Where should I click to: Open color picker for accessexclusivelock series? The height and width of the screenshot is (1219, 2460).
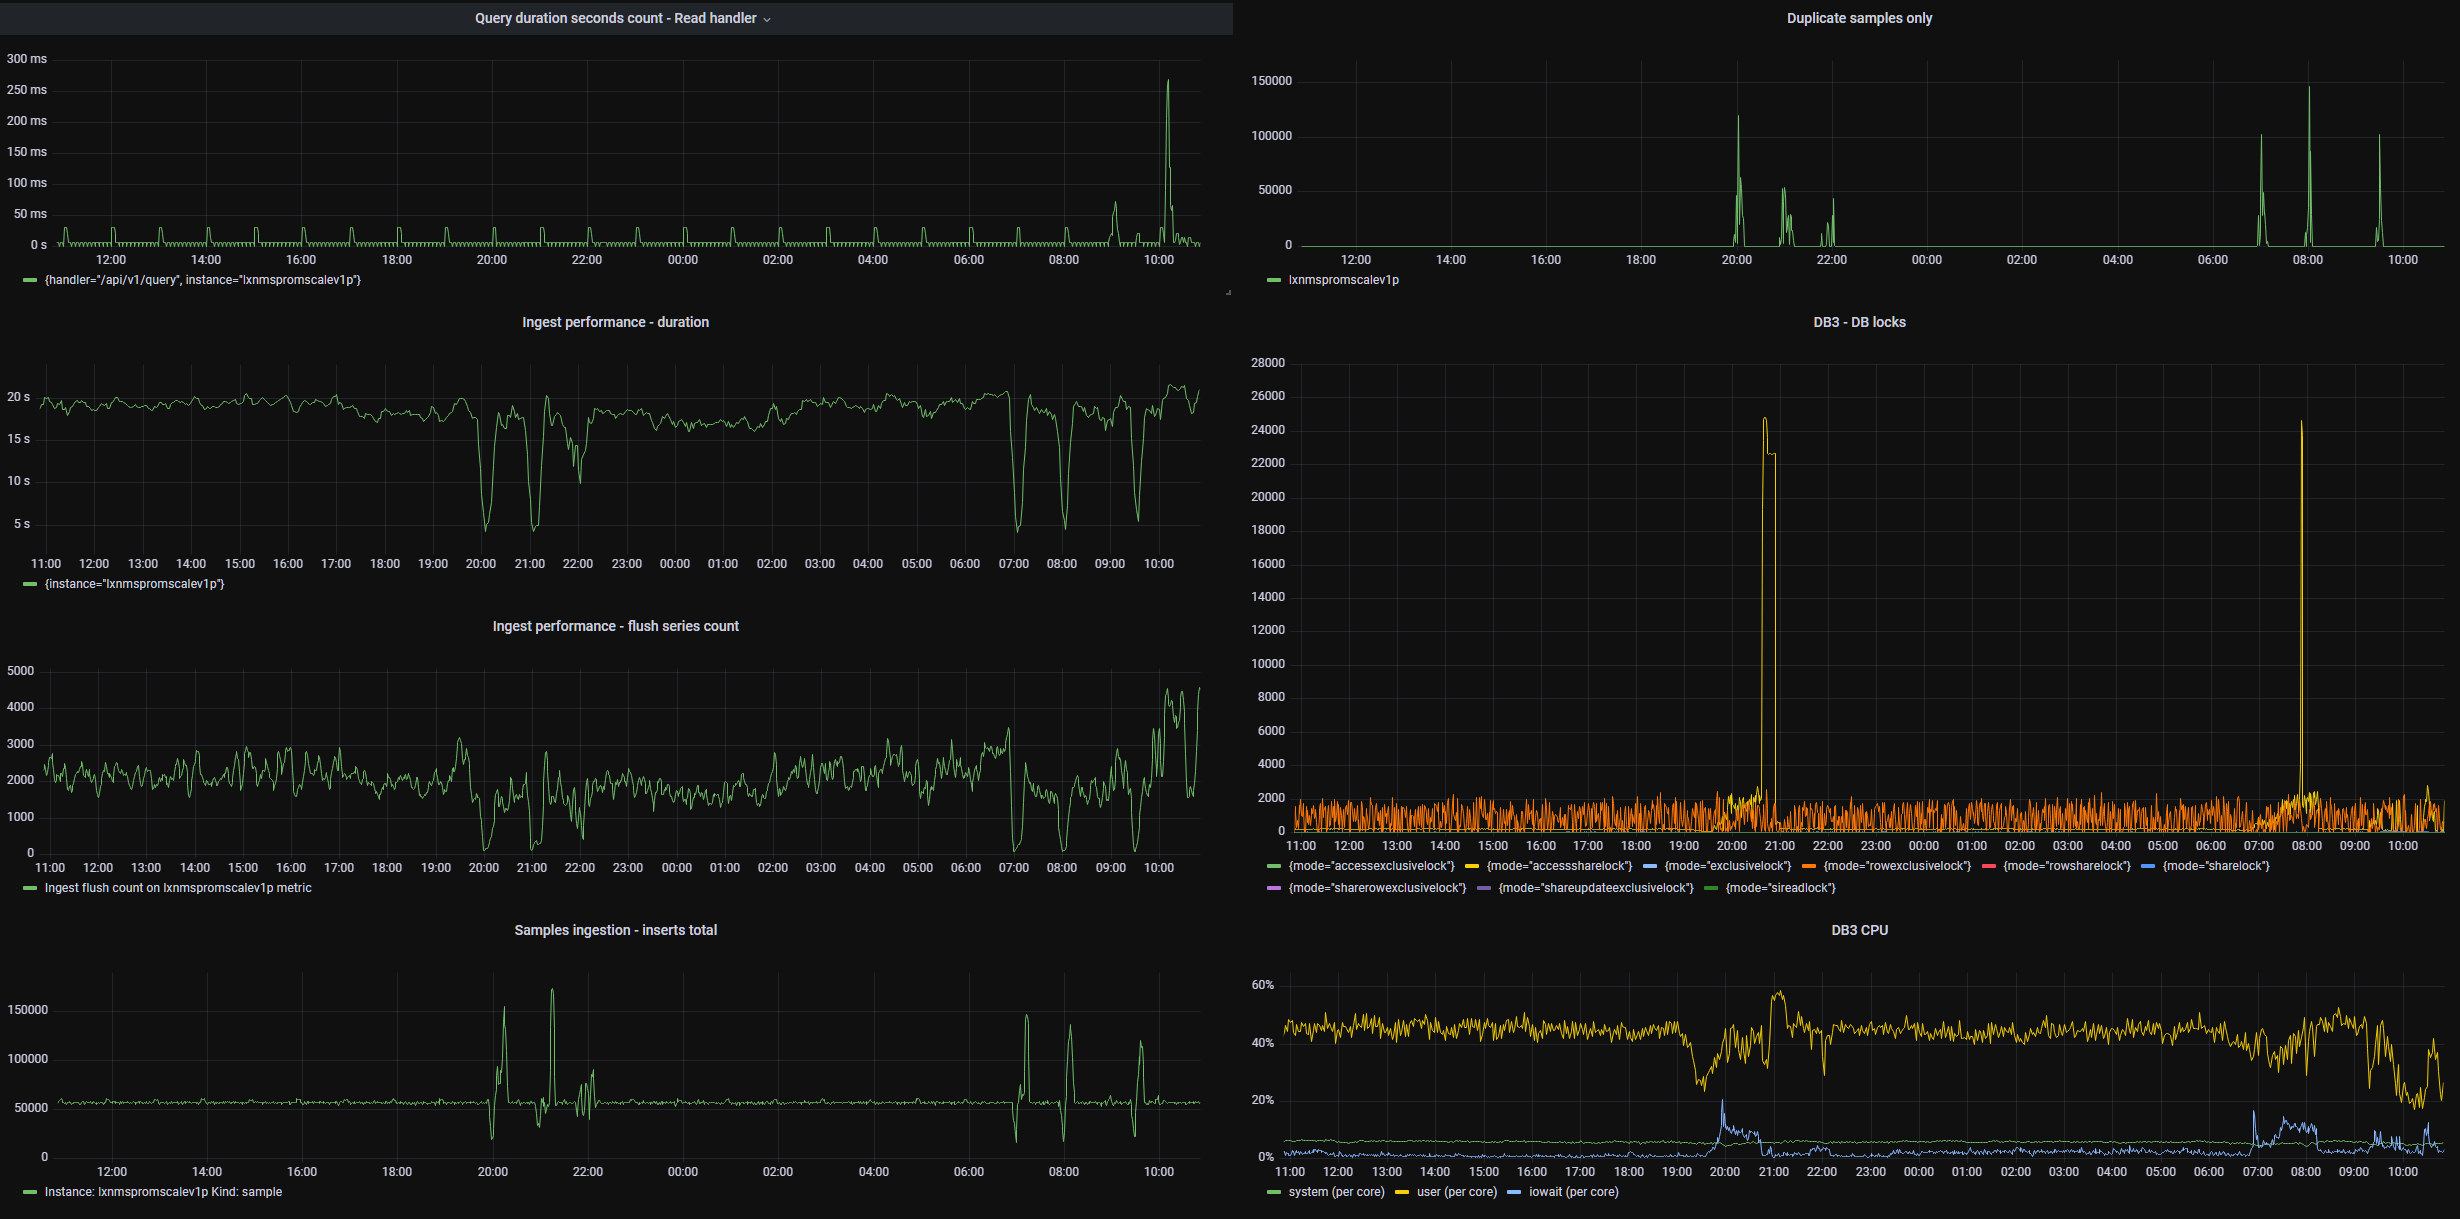pyautogui.click(x=1272, y=866)
